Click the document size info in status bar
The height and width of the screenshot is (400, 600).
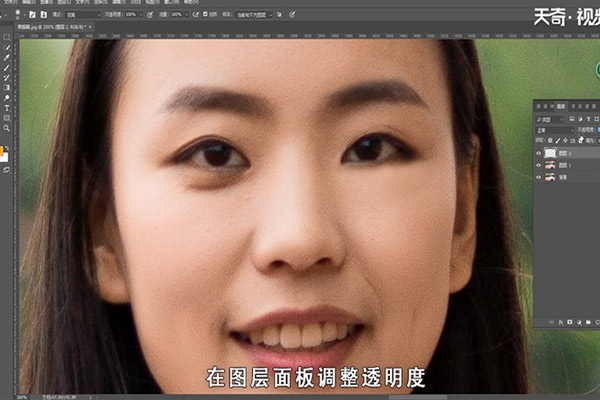[58, 397]
